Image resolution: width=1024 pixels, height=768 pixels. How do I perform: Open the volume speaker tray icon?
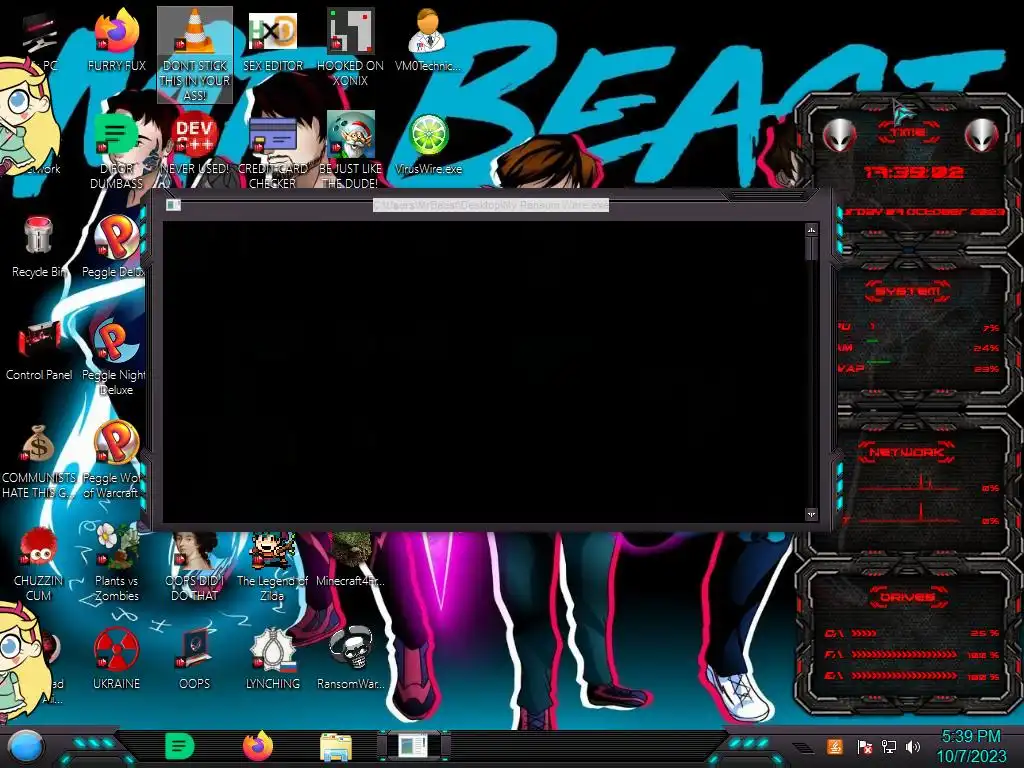(x=912, y=746)
